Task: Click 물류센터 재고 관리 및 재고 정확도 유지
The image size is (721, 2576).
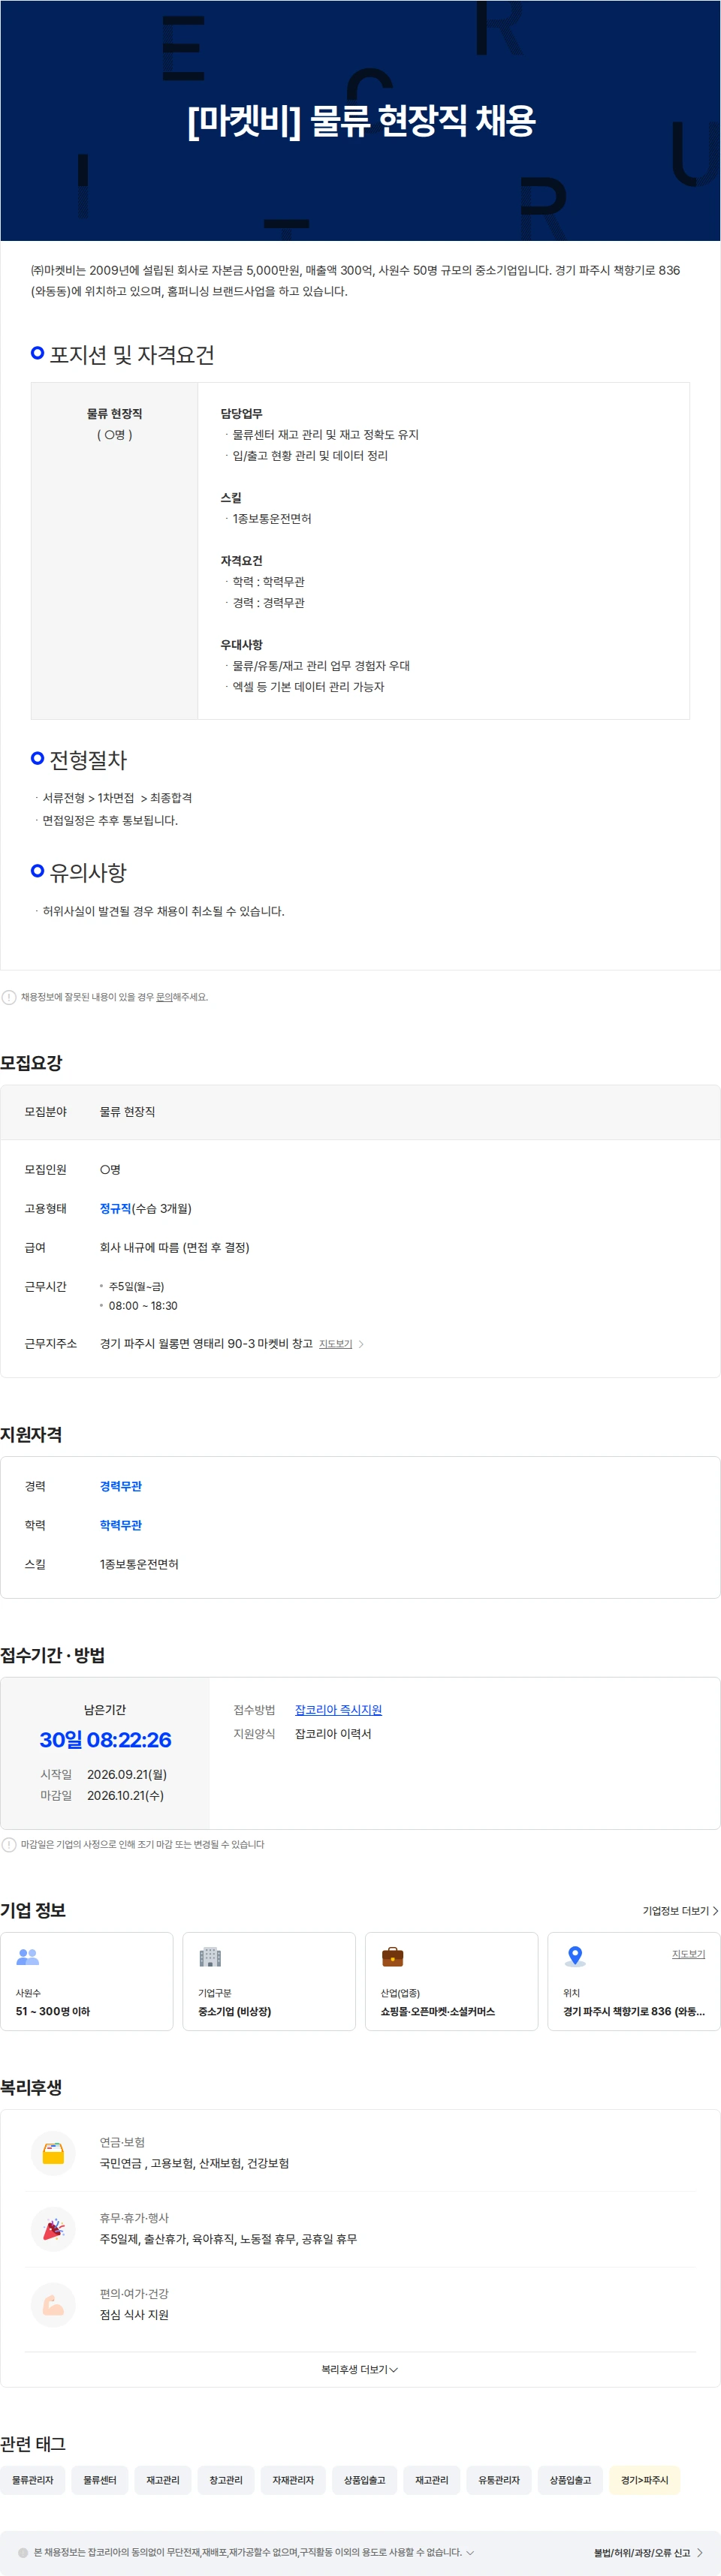Action: [326, 434]
